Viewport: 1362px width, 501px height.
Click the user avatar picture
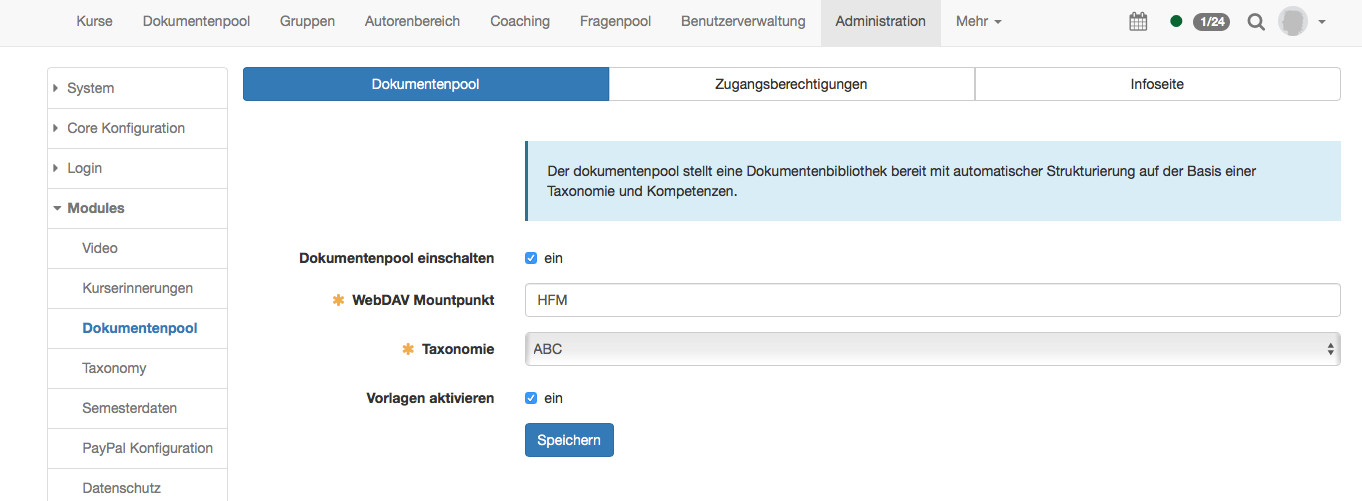coord(1293,22)
